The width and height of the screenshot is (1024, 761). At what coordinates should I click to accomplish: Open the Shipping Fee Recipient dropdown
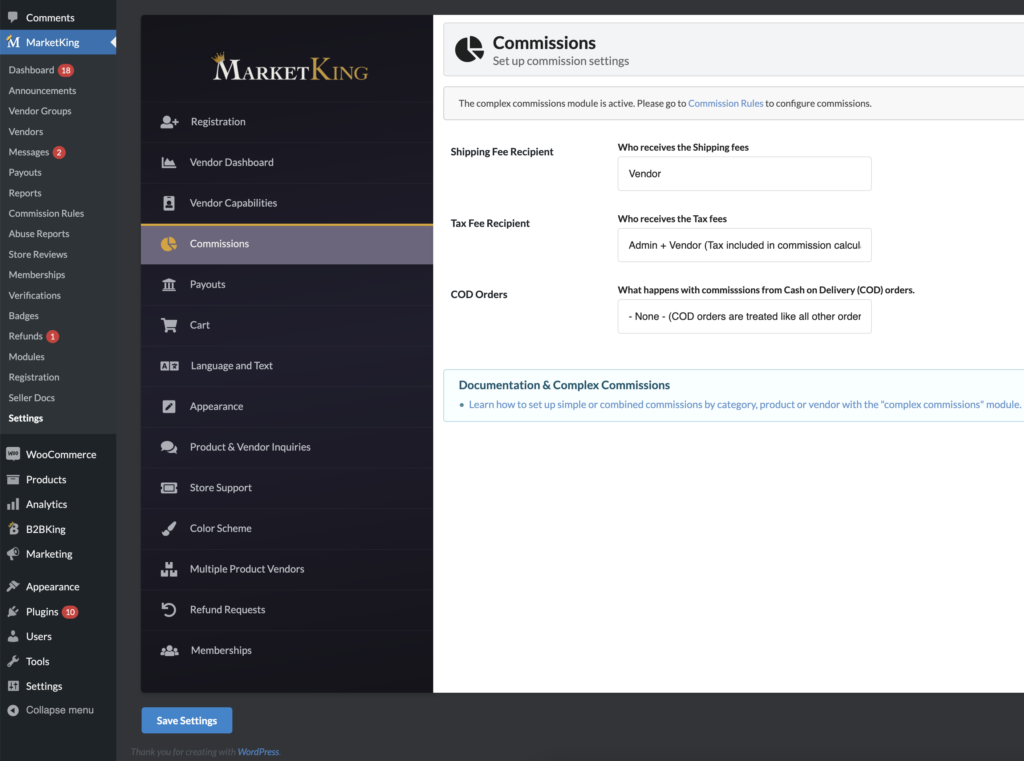744,174
